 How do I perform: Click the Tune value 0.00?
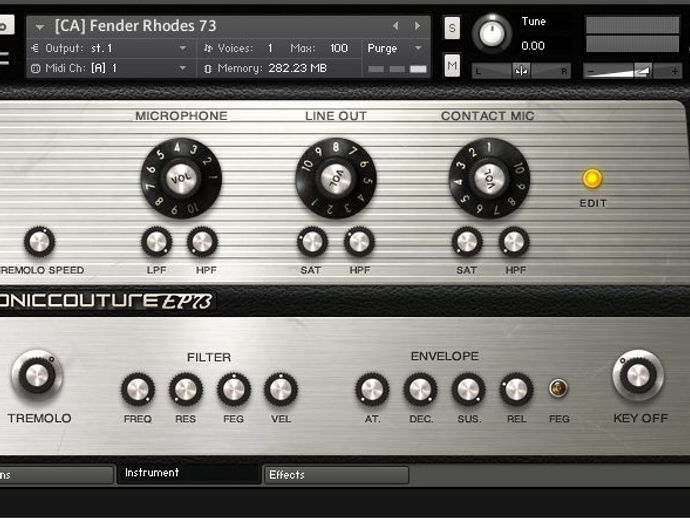(533, 46)
